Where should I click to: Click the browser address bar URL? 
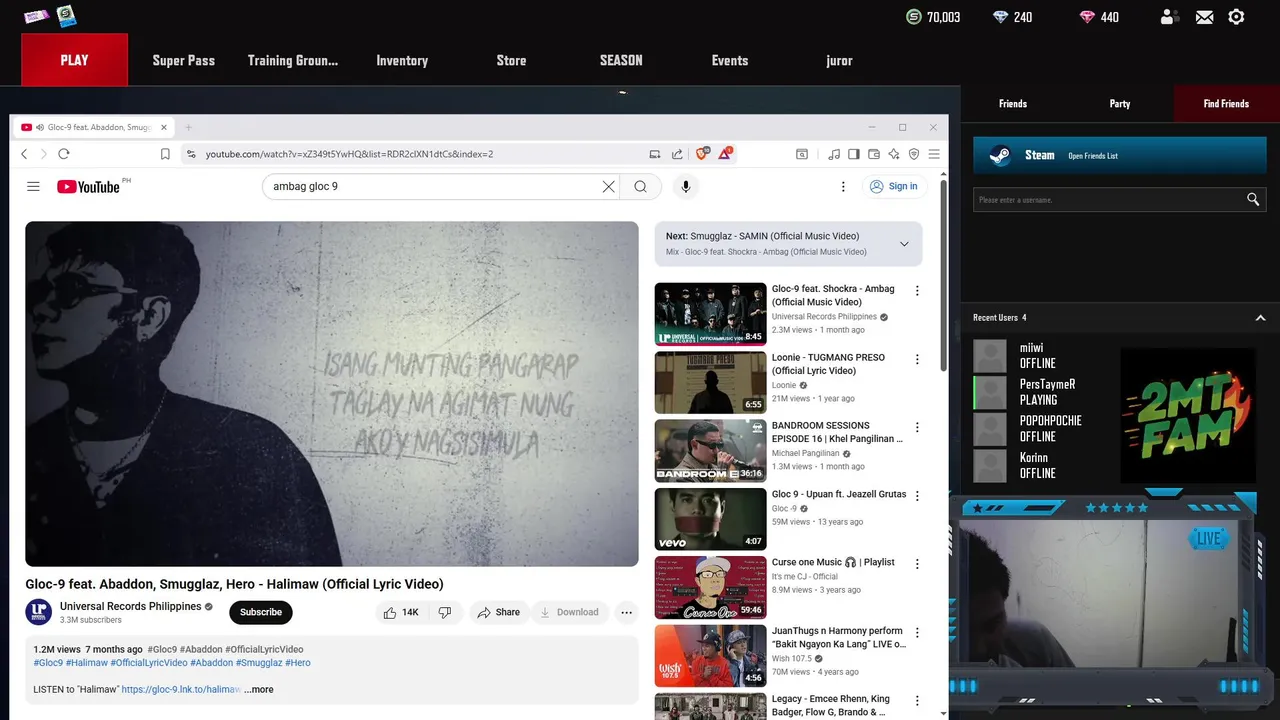(349, 154)
